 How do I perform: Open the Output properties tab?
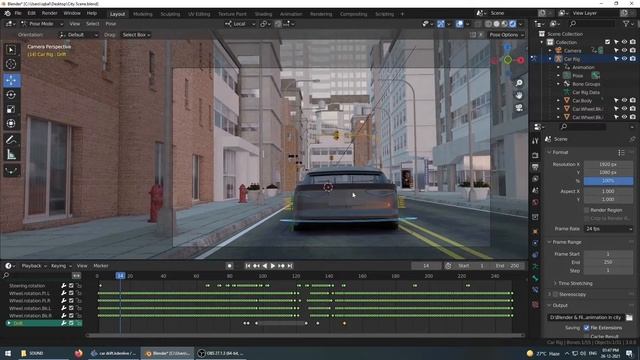535,167
